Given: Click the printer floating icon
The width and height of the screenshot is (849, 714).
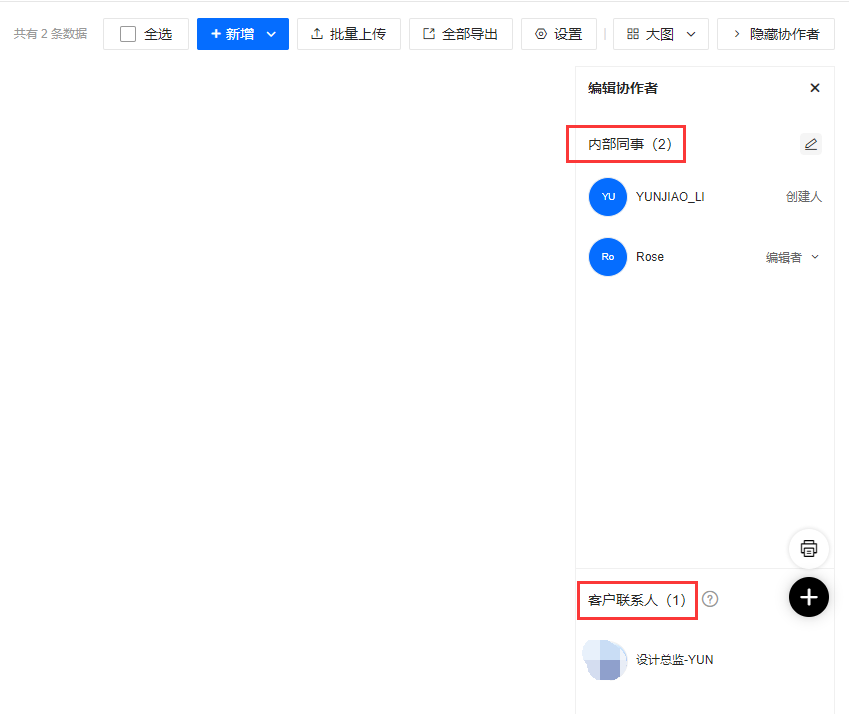Looking at the screenshot, I should (809, 548).
